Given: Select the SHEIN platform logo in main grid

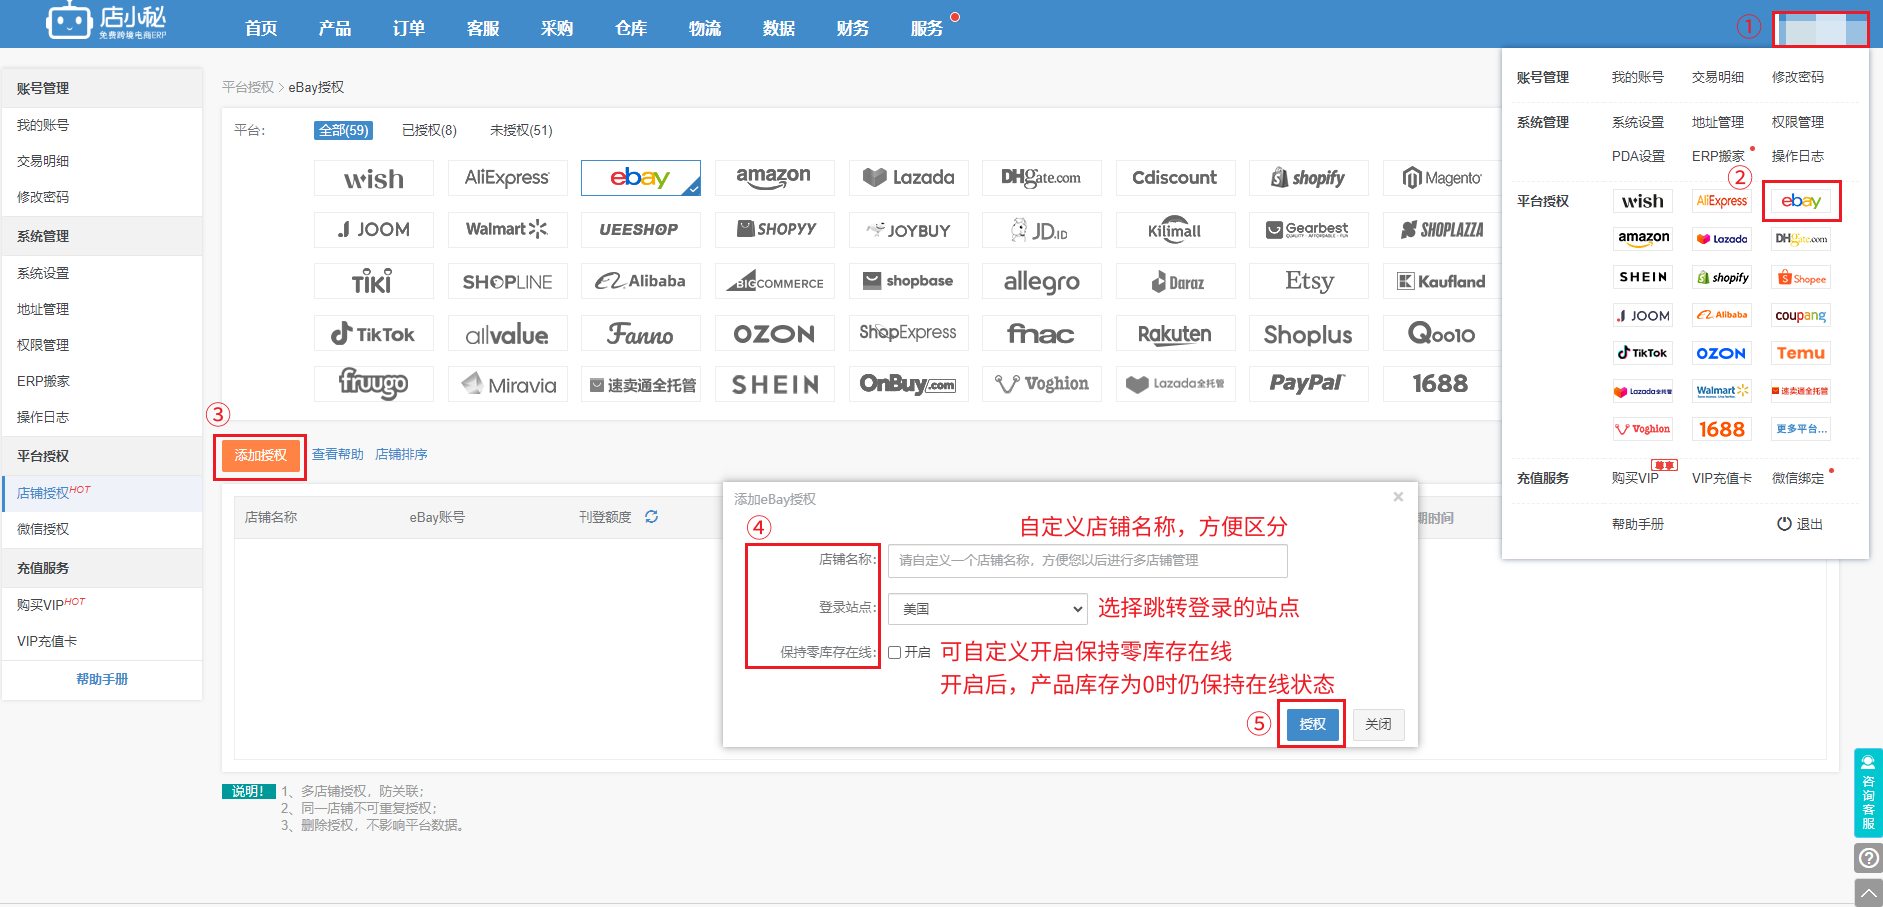Looking at the screenshot, I should 774,384.
